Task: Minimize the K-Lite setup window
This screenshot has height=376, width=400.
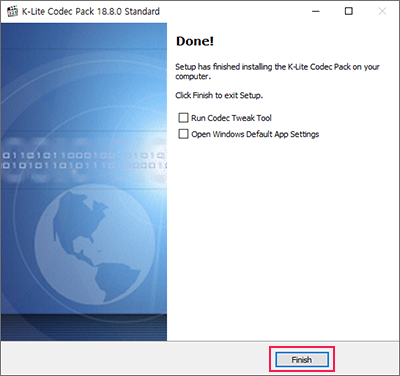Action: click(316, 11)
